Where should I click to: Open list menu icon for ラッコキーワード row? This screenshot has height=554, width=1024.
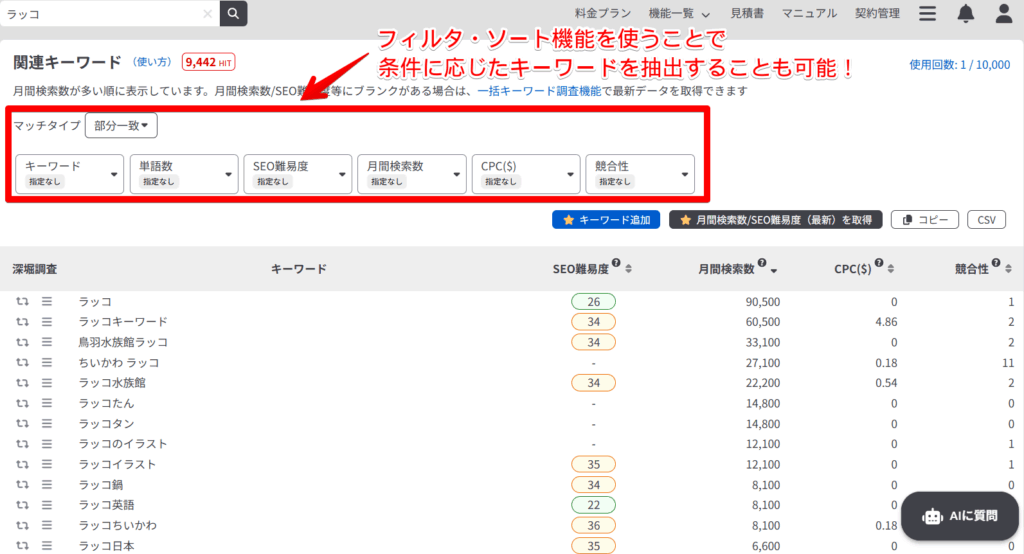[x=46, y=322]
